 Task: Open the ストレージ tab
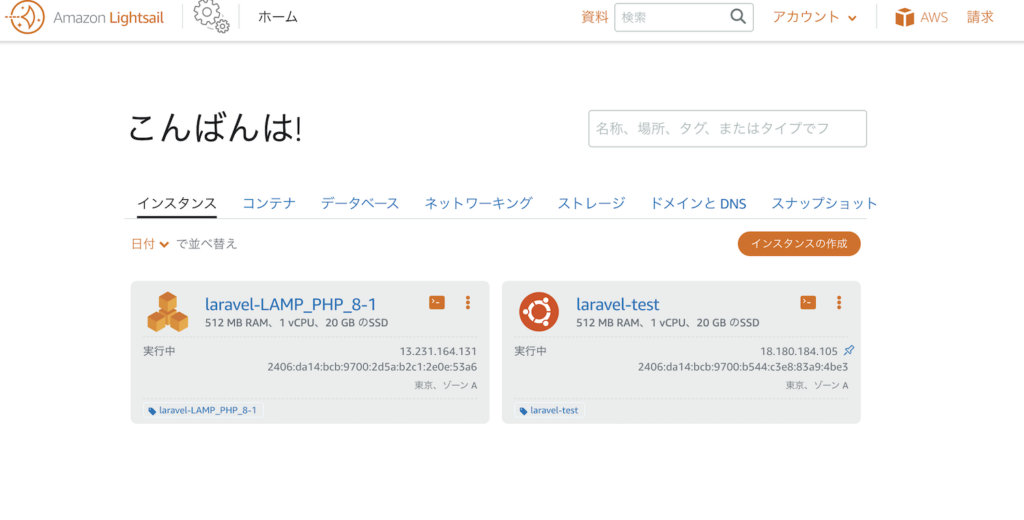(x=592, y=203)
